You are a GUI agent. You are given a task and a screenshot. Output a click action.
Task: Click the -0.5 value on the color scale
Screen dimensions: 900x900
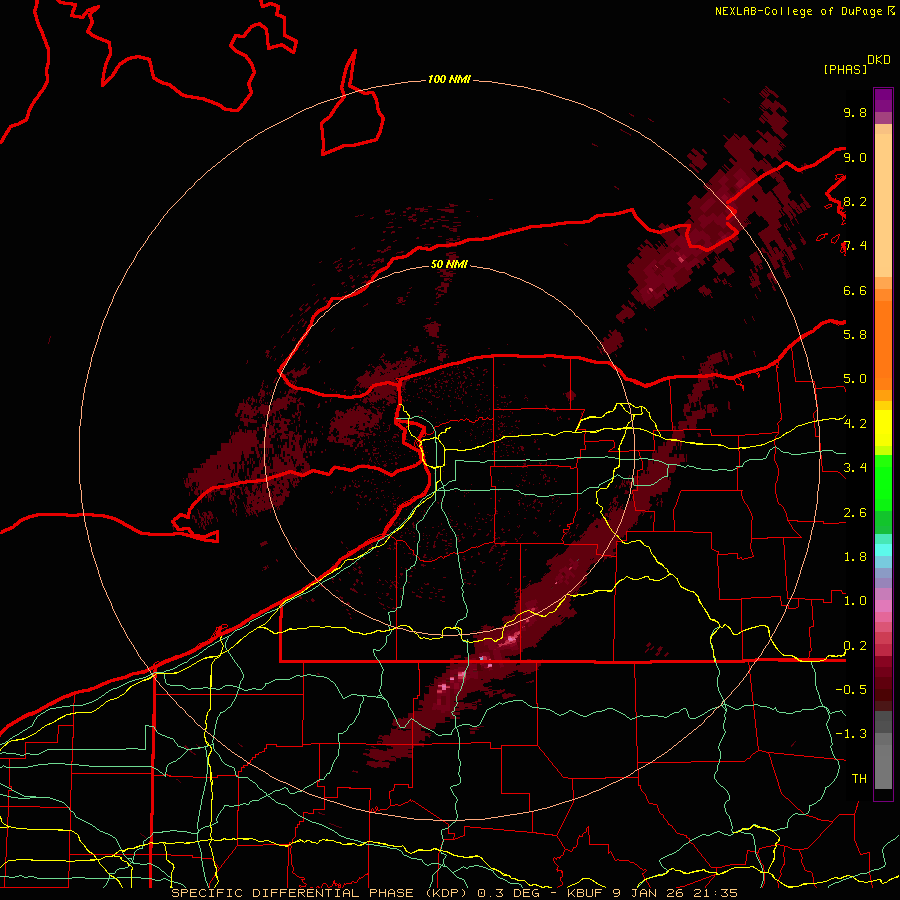point(851,690)
